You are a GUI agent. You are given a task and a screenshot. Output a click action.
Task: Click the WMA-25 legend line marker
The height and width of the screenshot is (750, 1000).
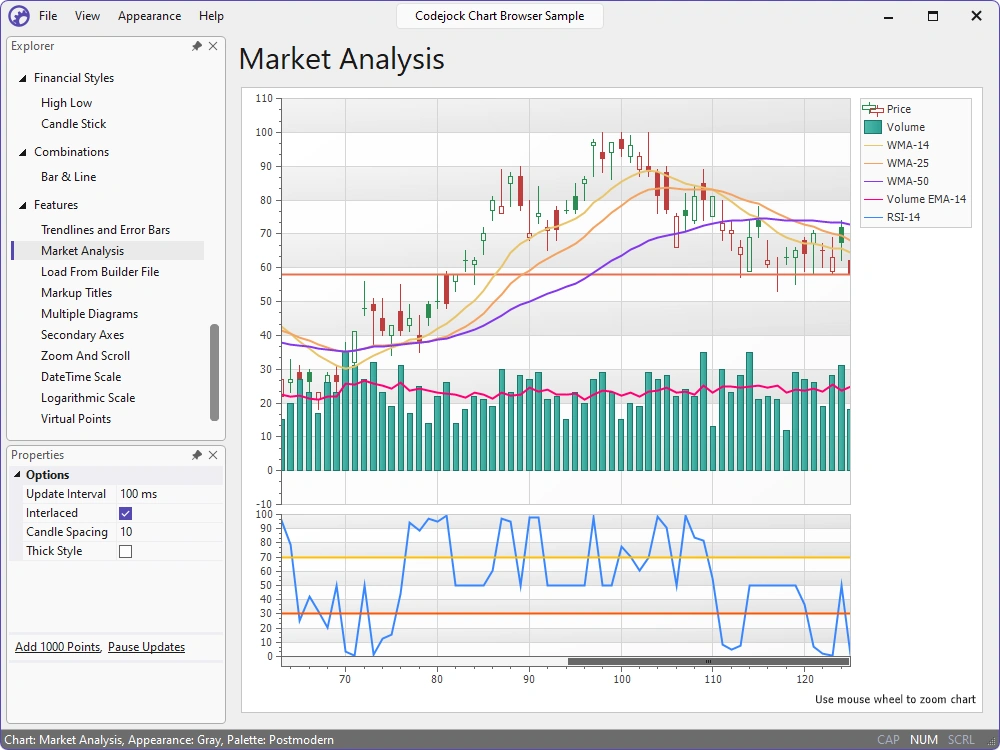pos(872,163)
